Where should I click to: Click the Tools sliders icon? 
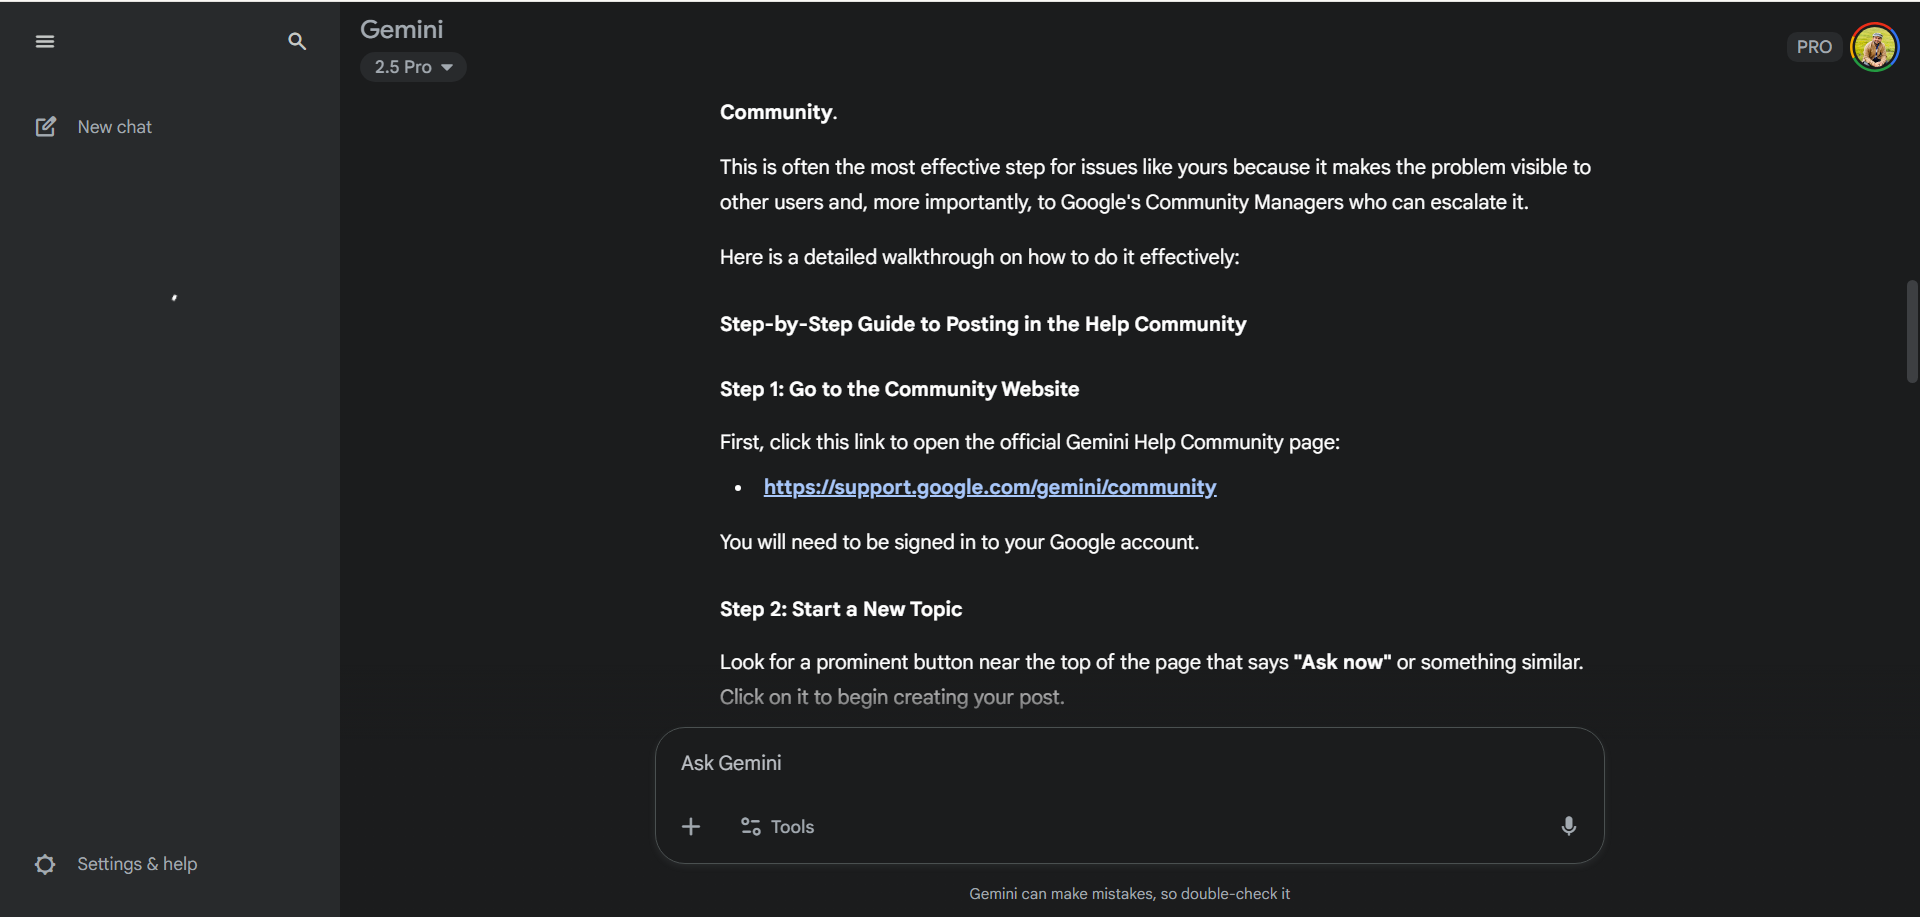750,827
